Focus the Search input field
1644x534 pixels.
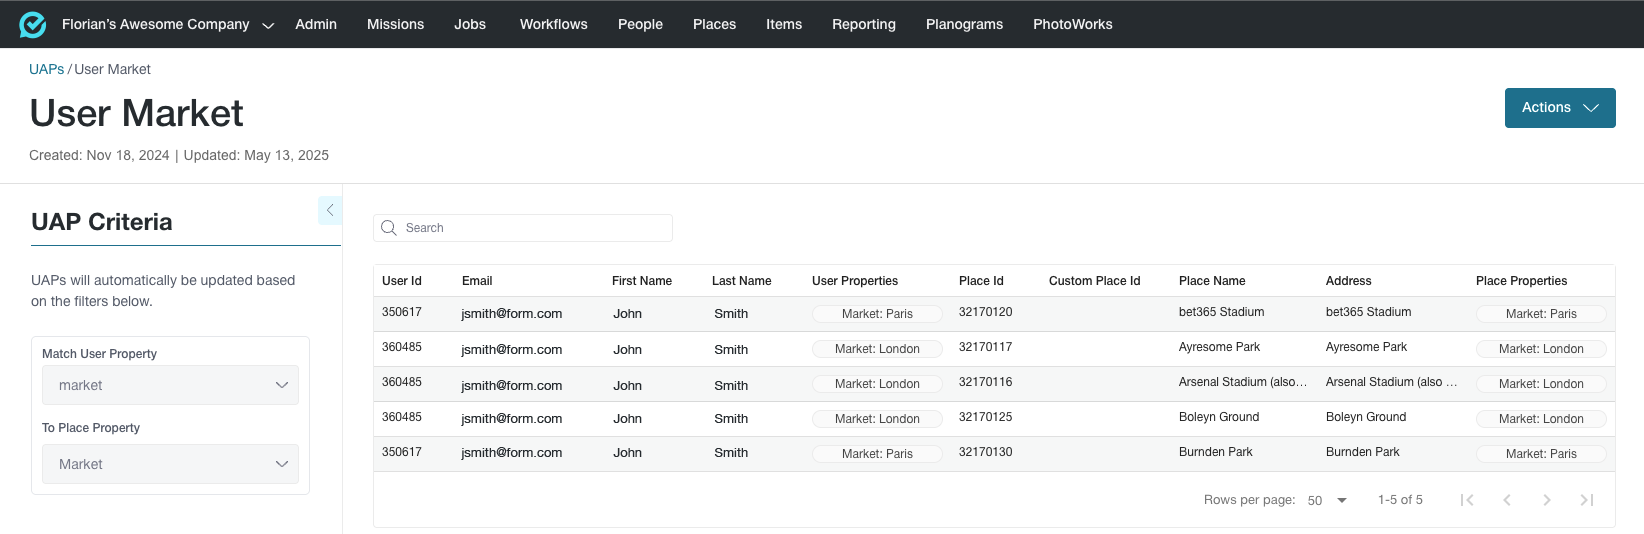click(523, 228)
